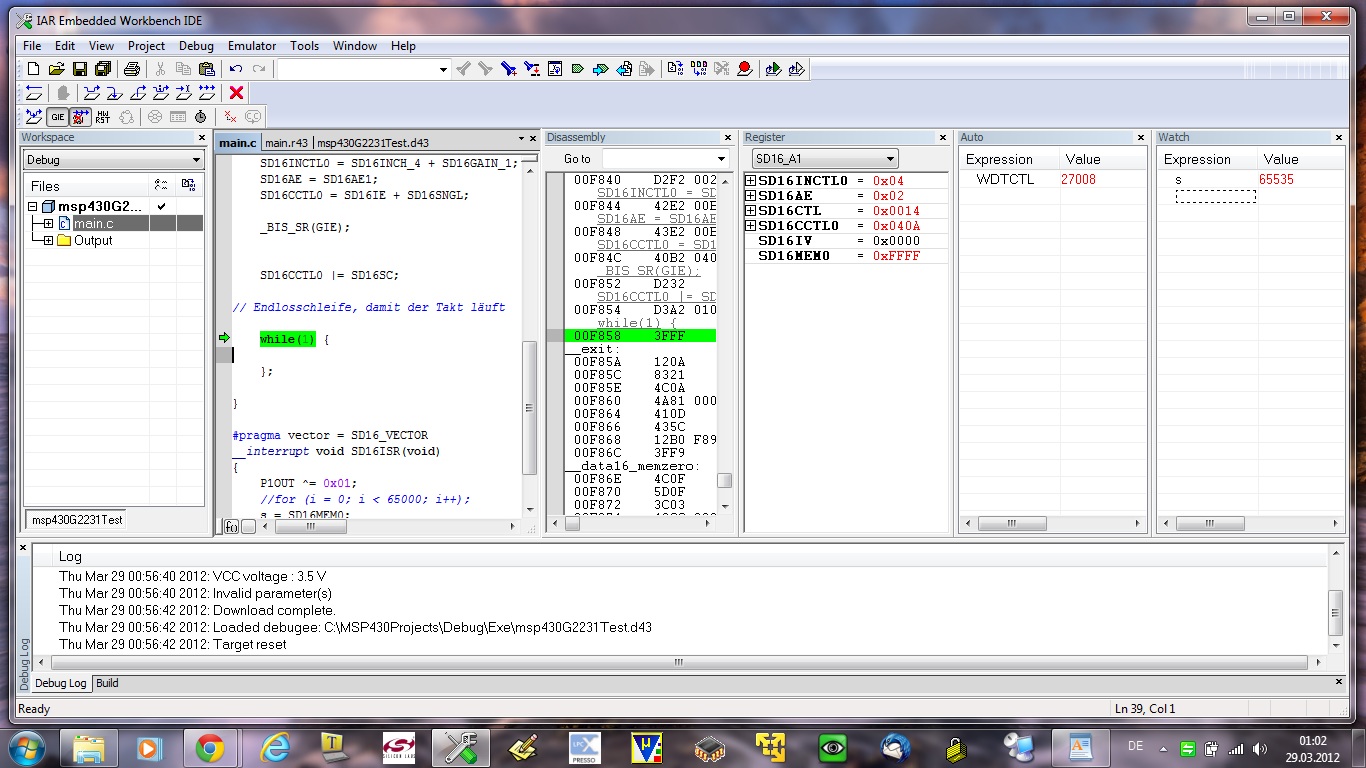Reset the debugger with the Reset icon
The width and height of the screenshot is (1366, 768).
click(x=33, y=93)
